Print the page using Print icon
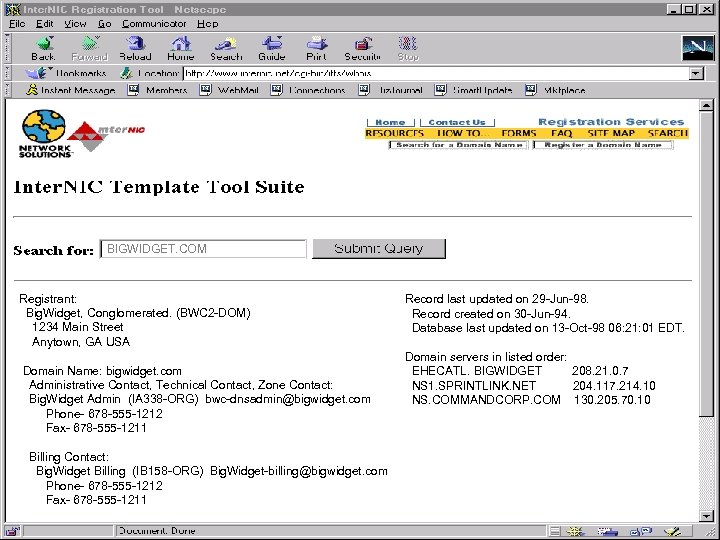Viewport: 720px width, 540px height. [316, 48]
